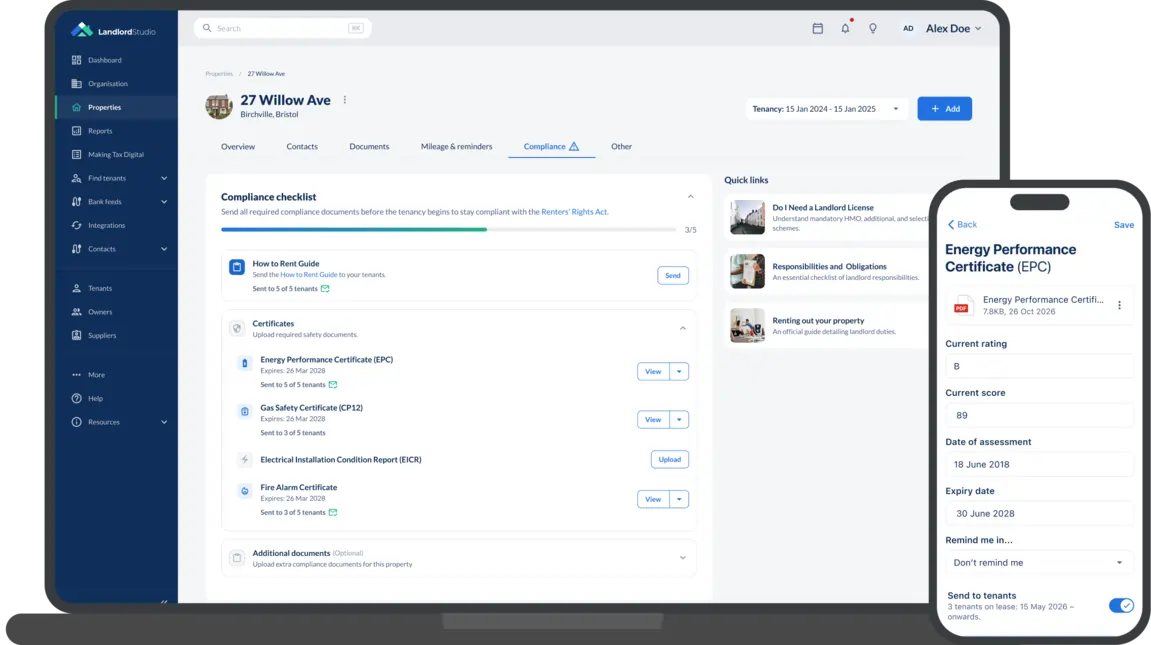Open the Renters' Rights Act link
Screen dimensions: 1151x645
[x=574, y=212]
